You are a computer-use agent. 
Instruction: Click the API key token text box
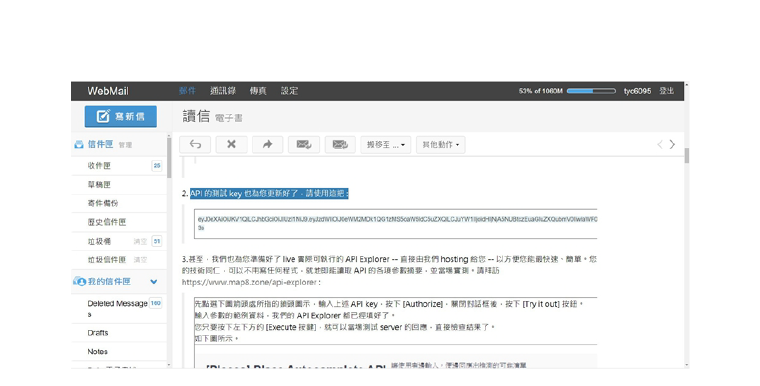coord(396,224)
